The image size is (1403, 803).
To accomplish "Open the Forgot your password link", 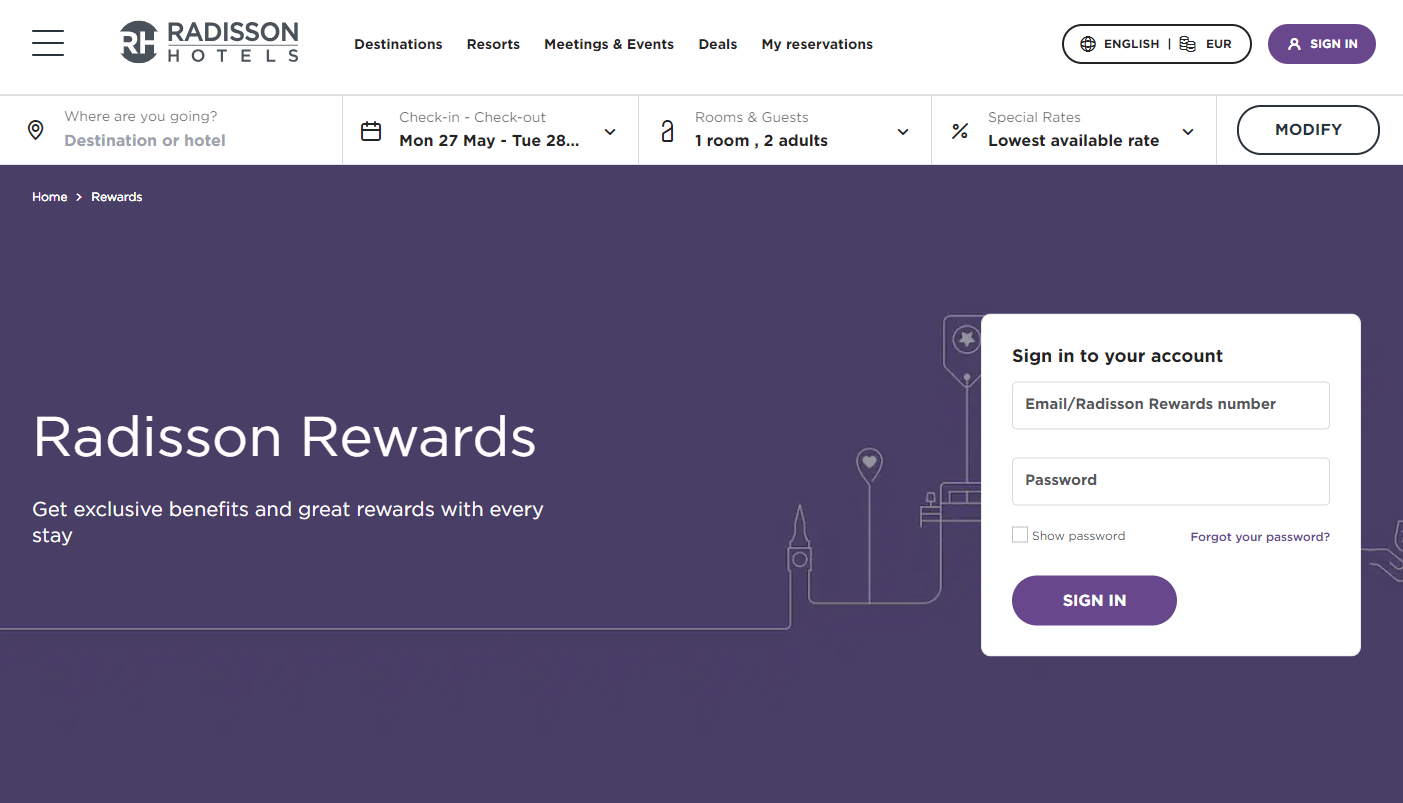I will [1259, 536].
